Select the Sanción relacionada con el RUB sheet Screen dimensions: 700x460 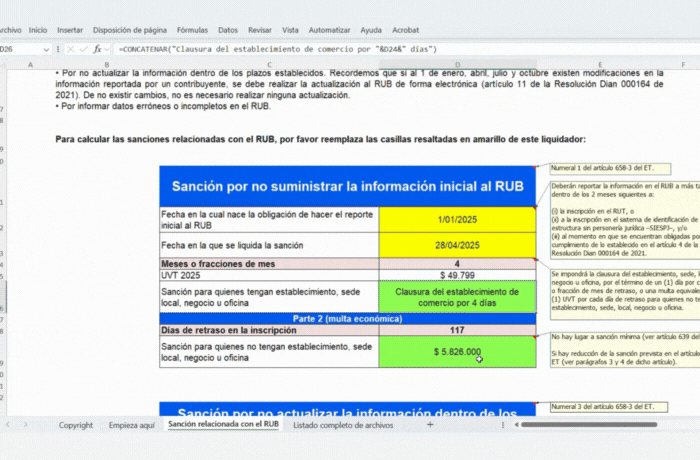(x=223, y=424)
